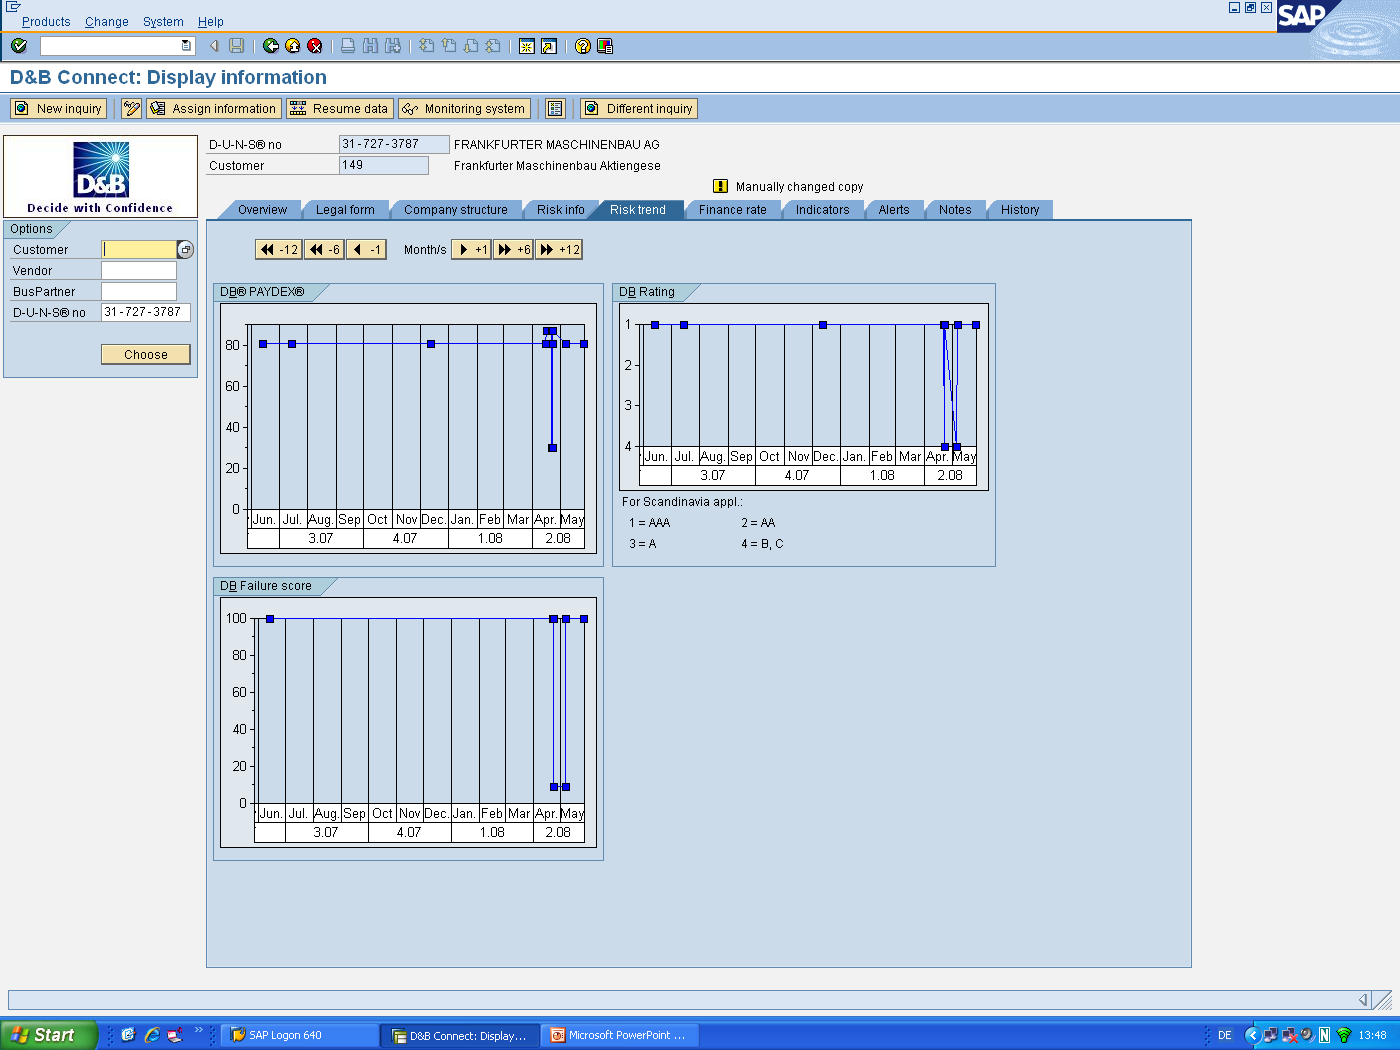Switch to the Risk info tab

pyautogui.click(x=560, y=210)
